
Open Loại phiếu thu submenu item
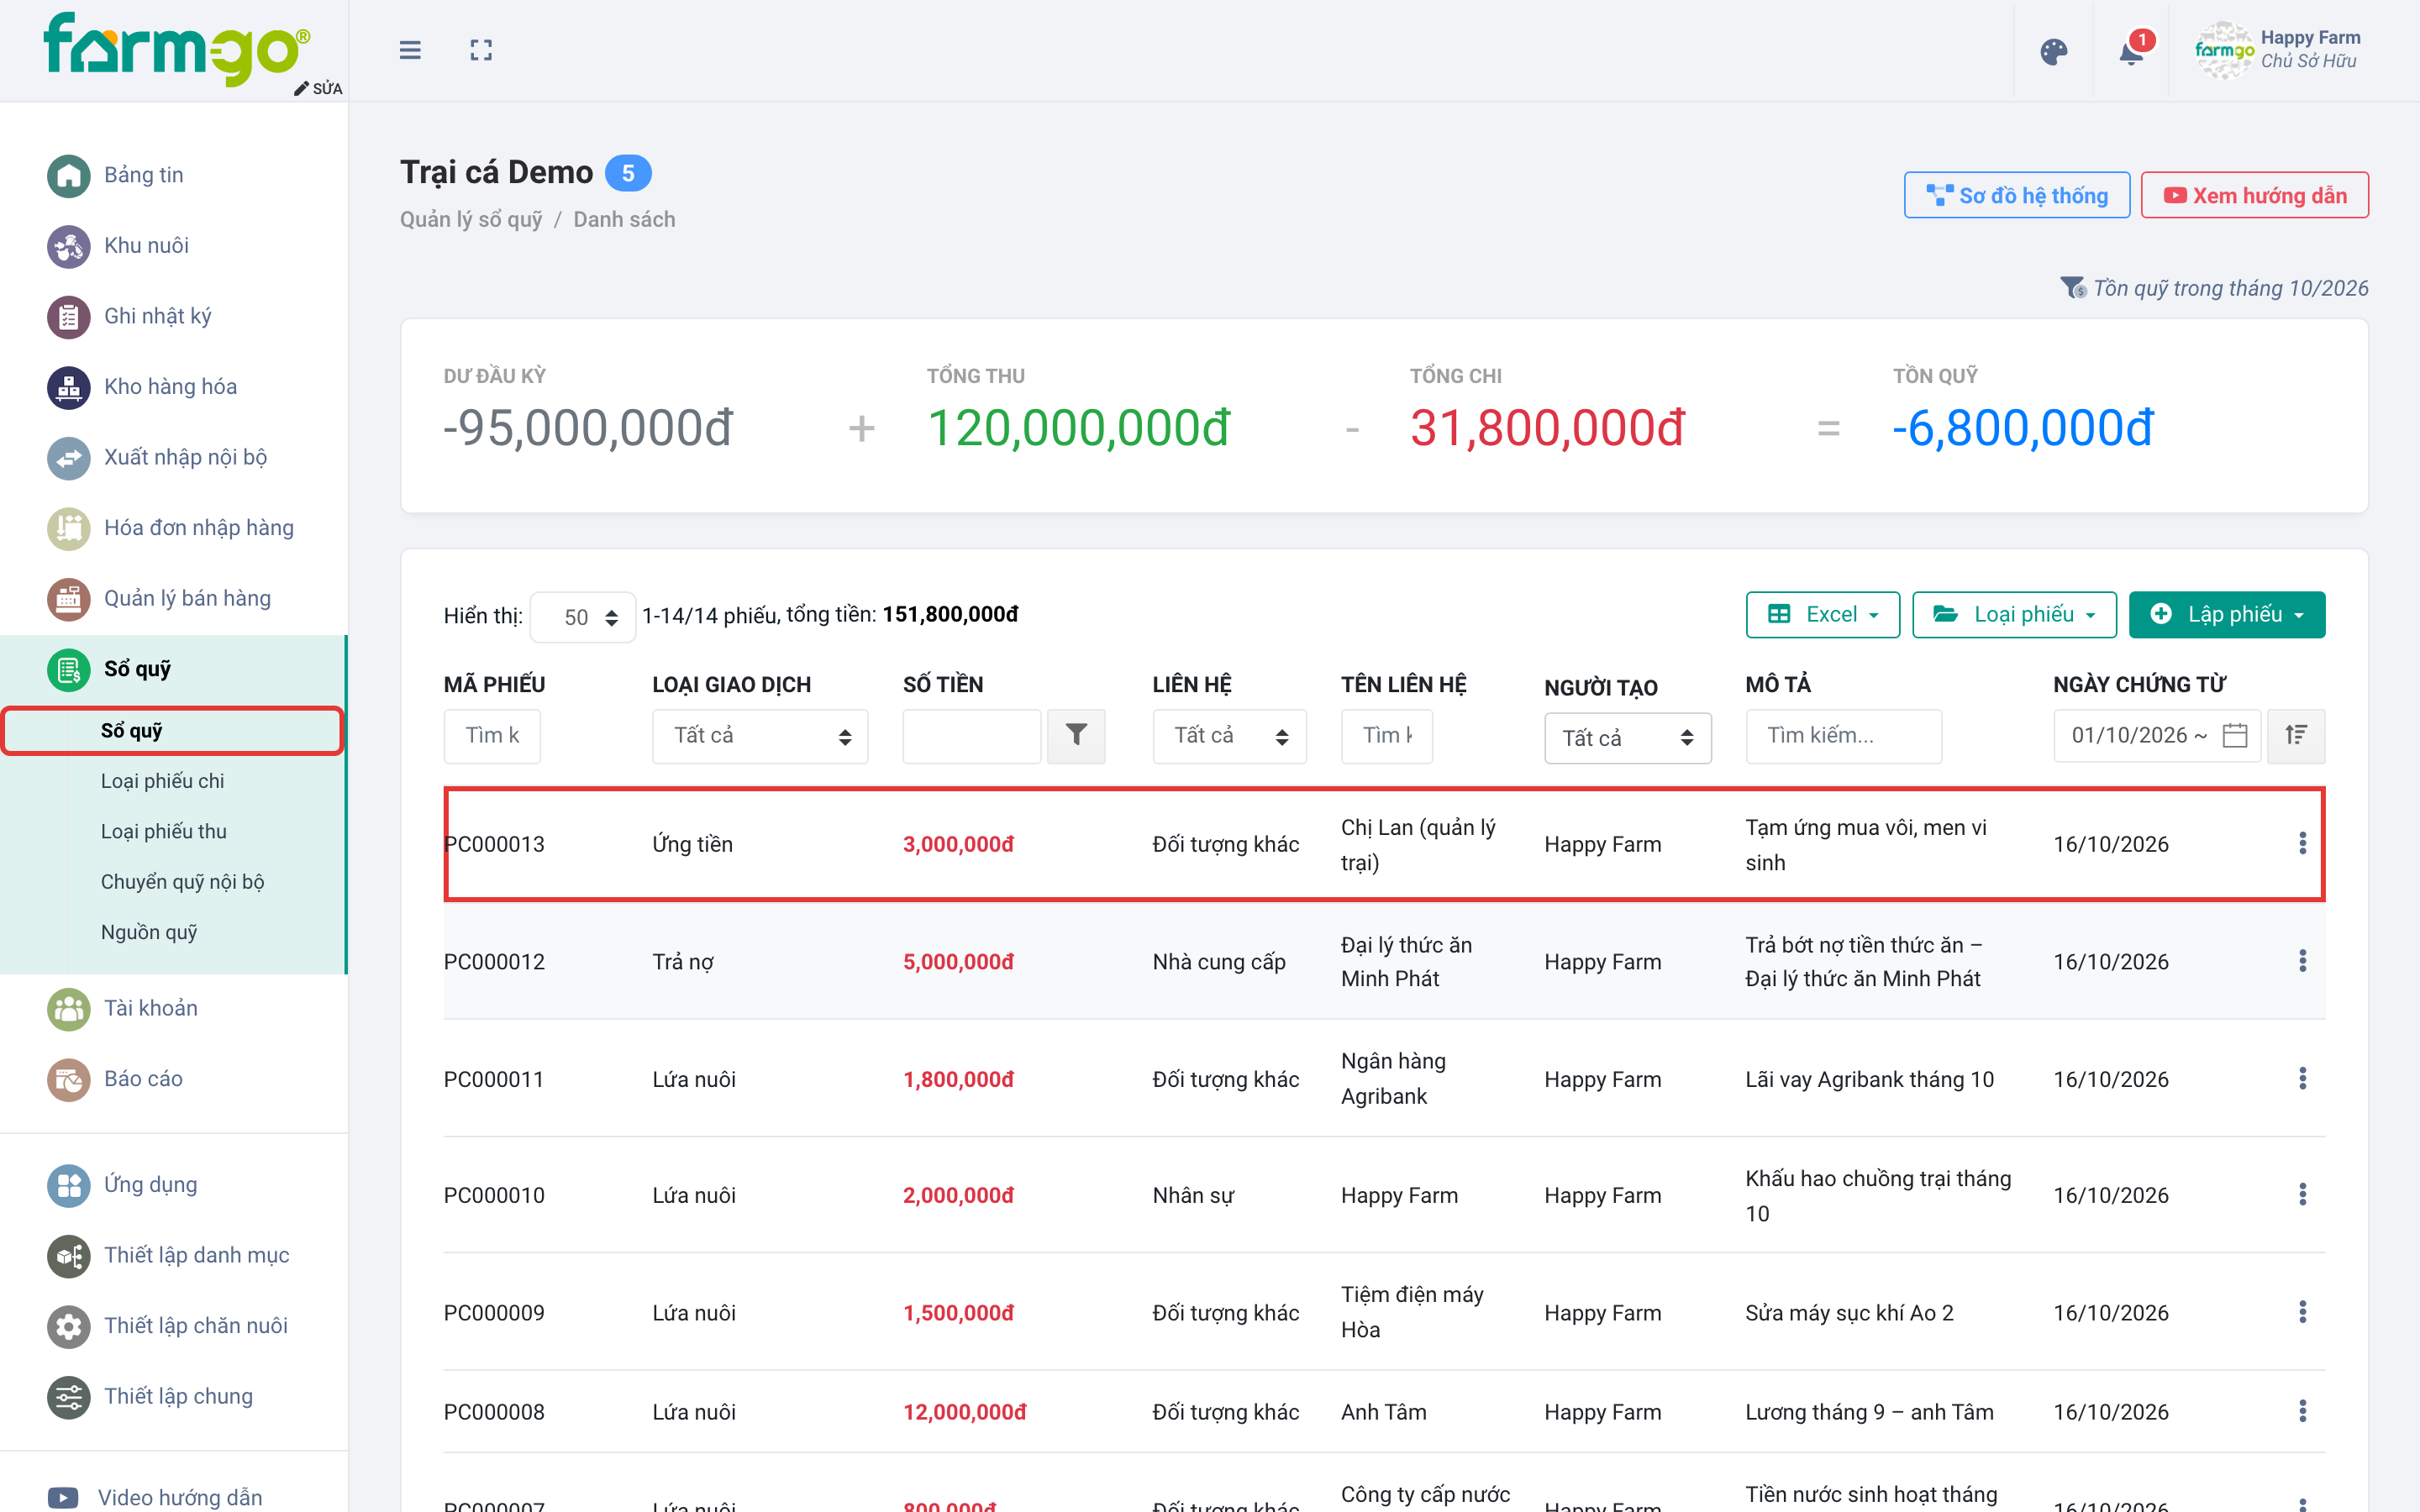pos(163,832)
